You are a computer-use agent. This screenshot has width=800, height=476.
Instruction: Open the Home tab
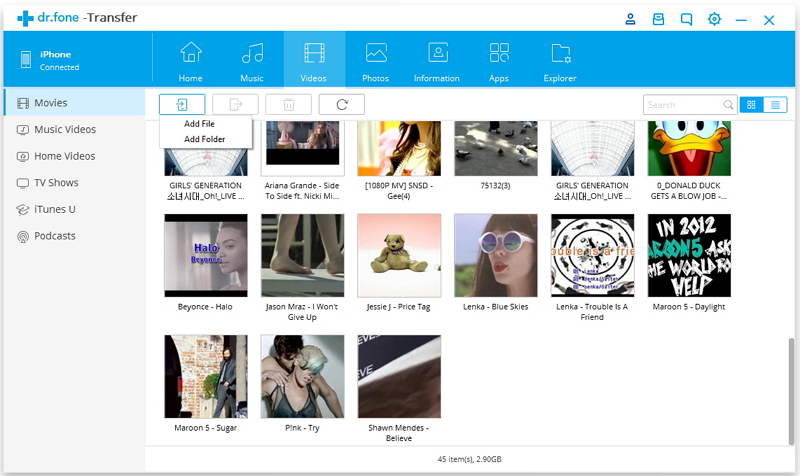(190, 60)
